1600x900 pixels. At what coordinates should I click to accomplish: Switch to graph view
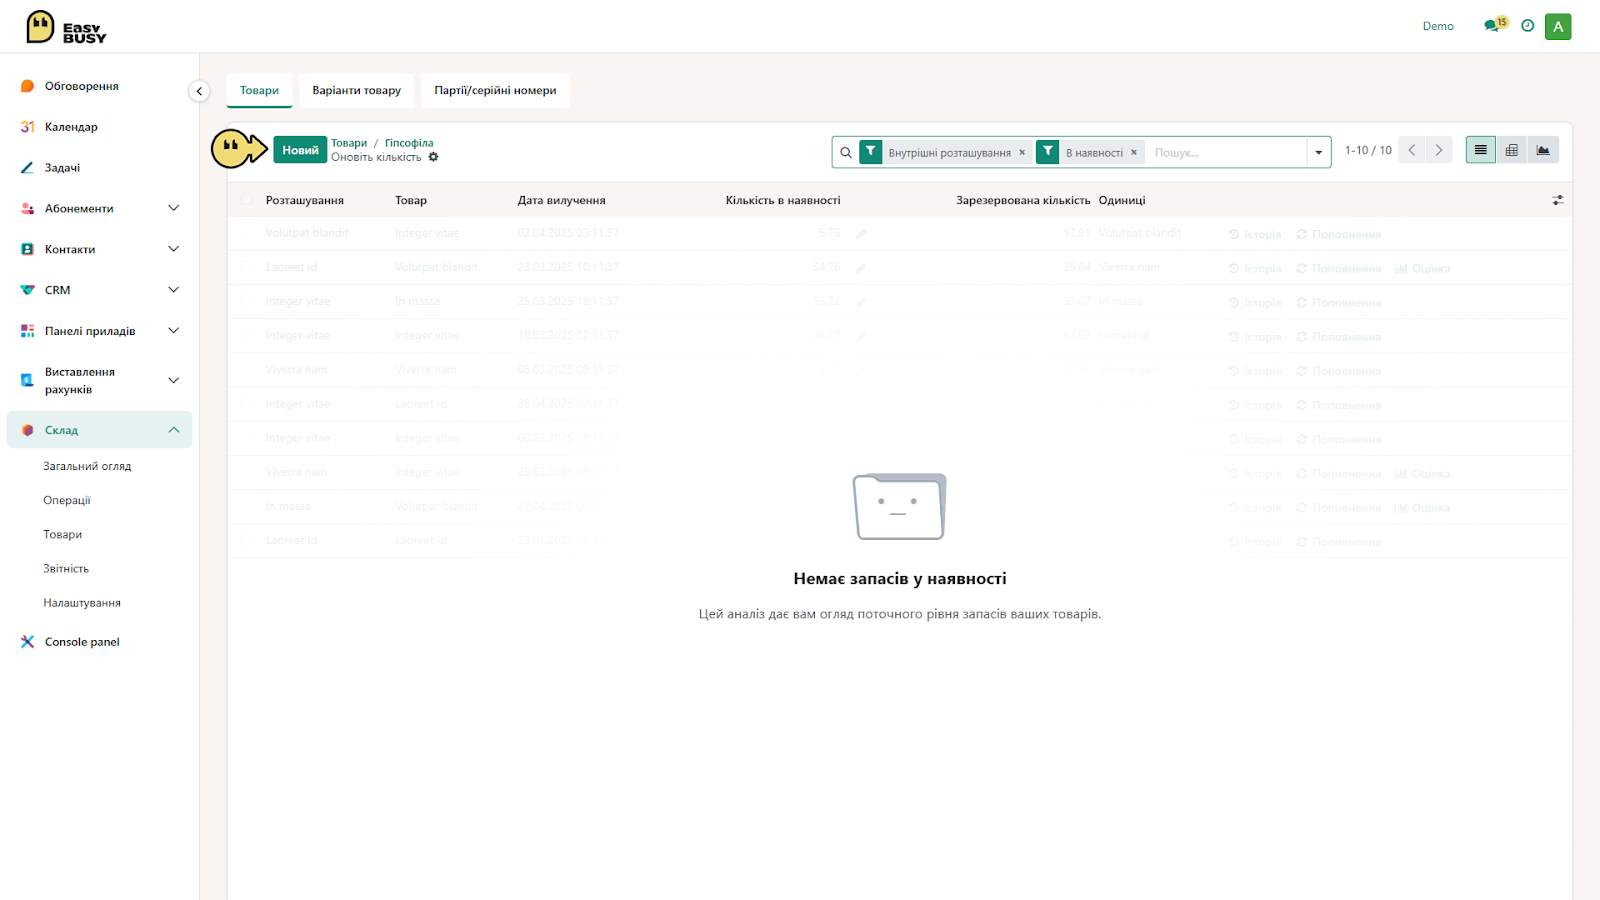point(1543,150)
